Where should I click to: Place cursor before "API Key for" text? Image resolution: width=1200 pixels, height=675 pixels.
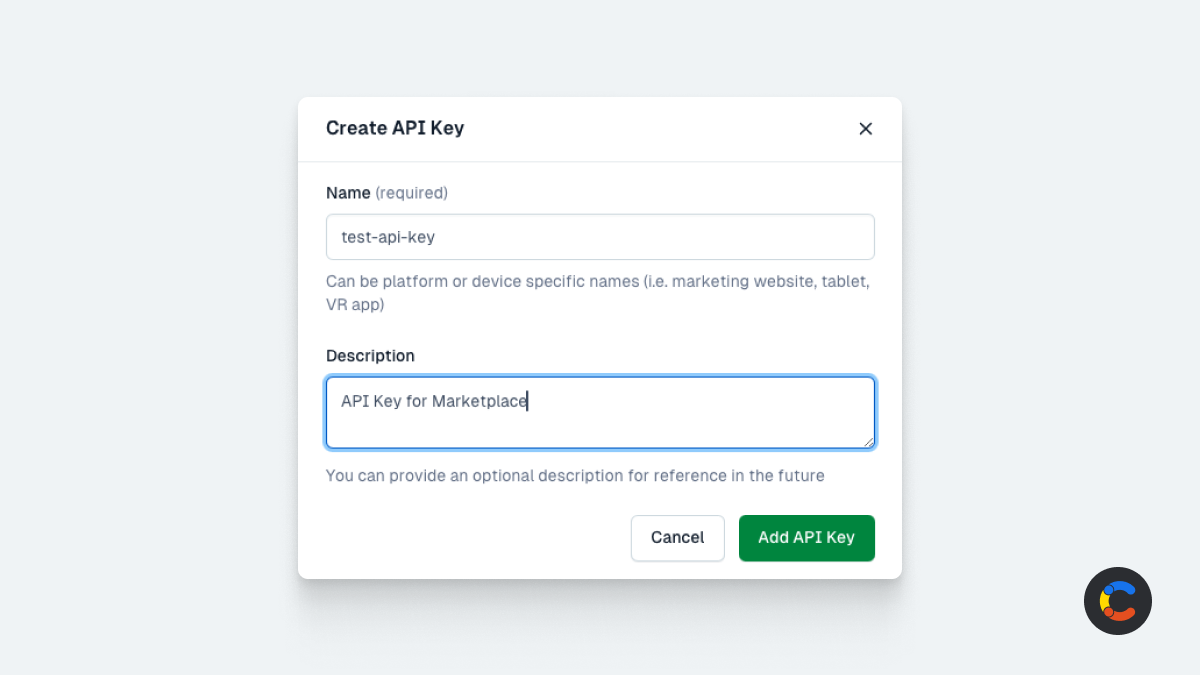[342, 401]
